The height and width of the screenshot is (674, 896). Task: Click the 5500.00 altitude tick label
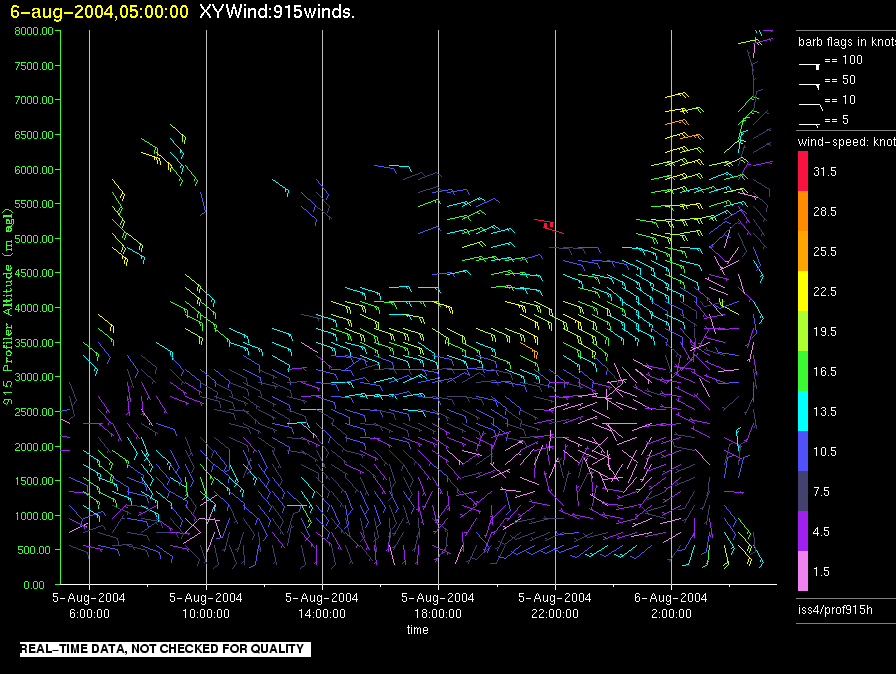click(34, 204)
